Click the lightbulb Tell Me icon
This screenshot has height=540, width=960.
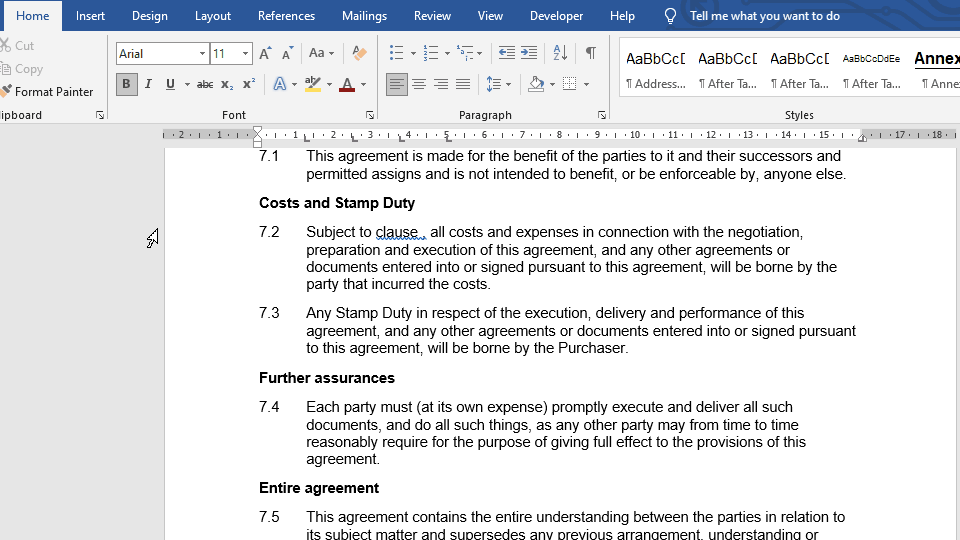tap(670, 16)
